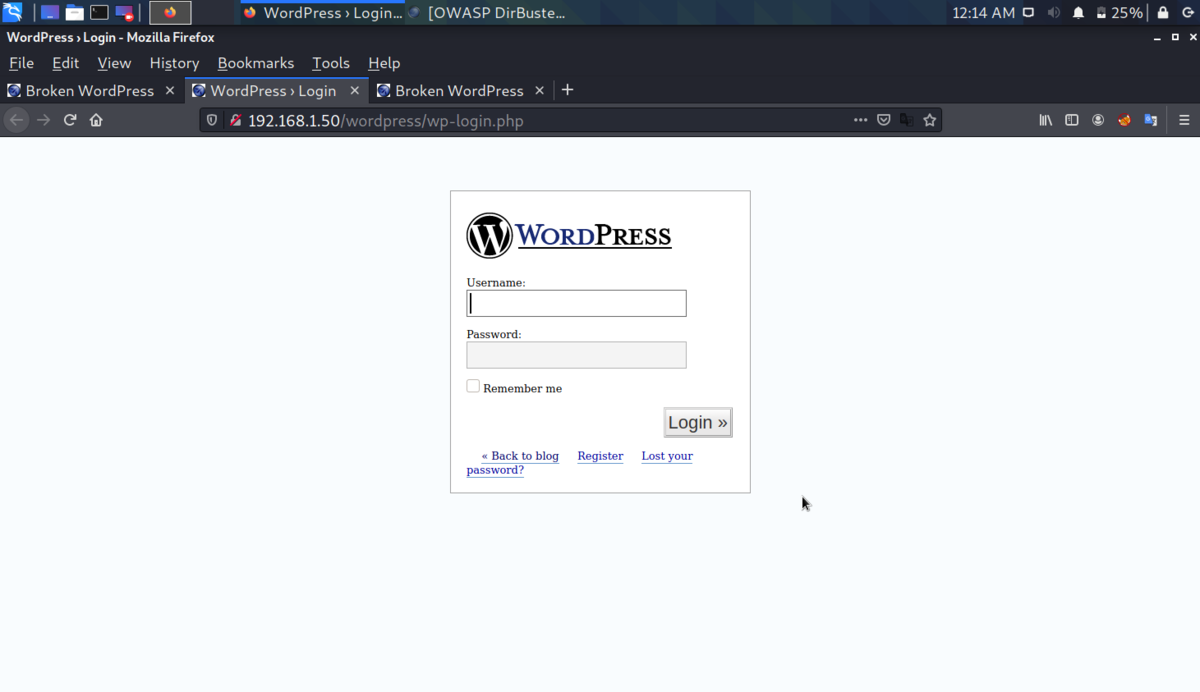Click the display icon in the system tray
The width and height of the screenshot is (1200, 692).
1028,13
